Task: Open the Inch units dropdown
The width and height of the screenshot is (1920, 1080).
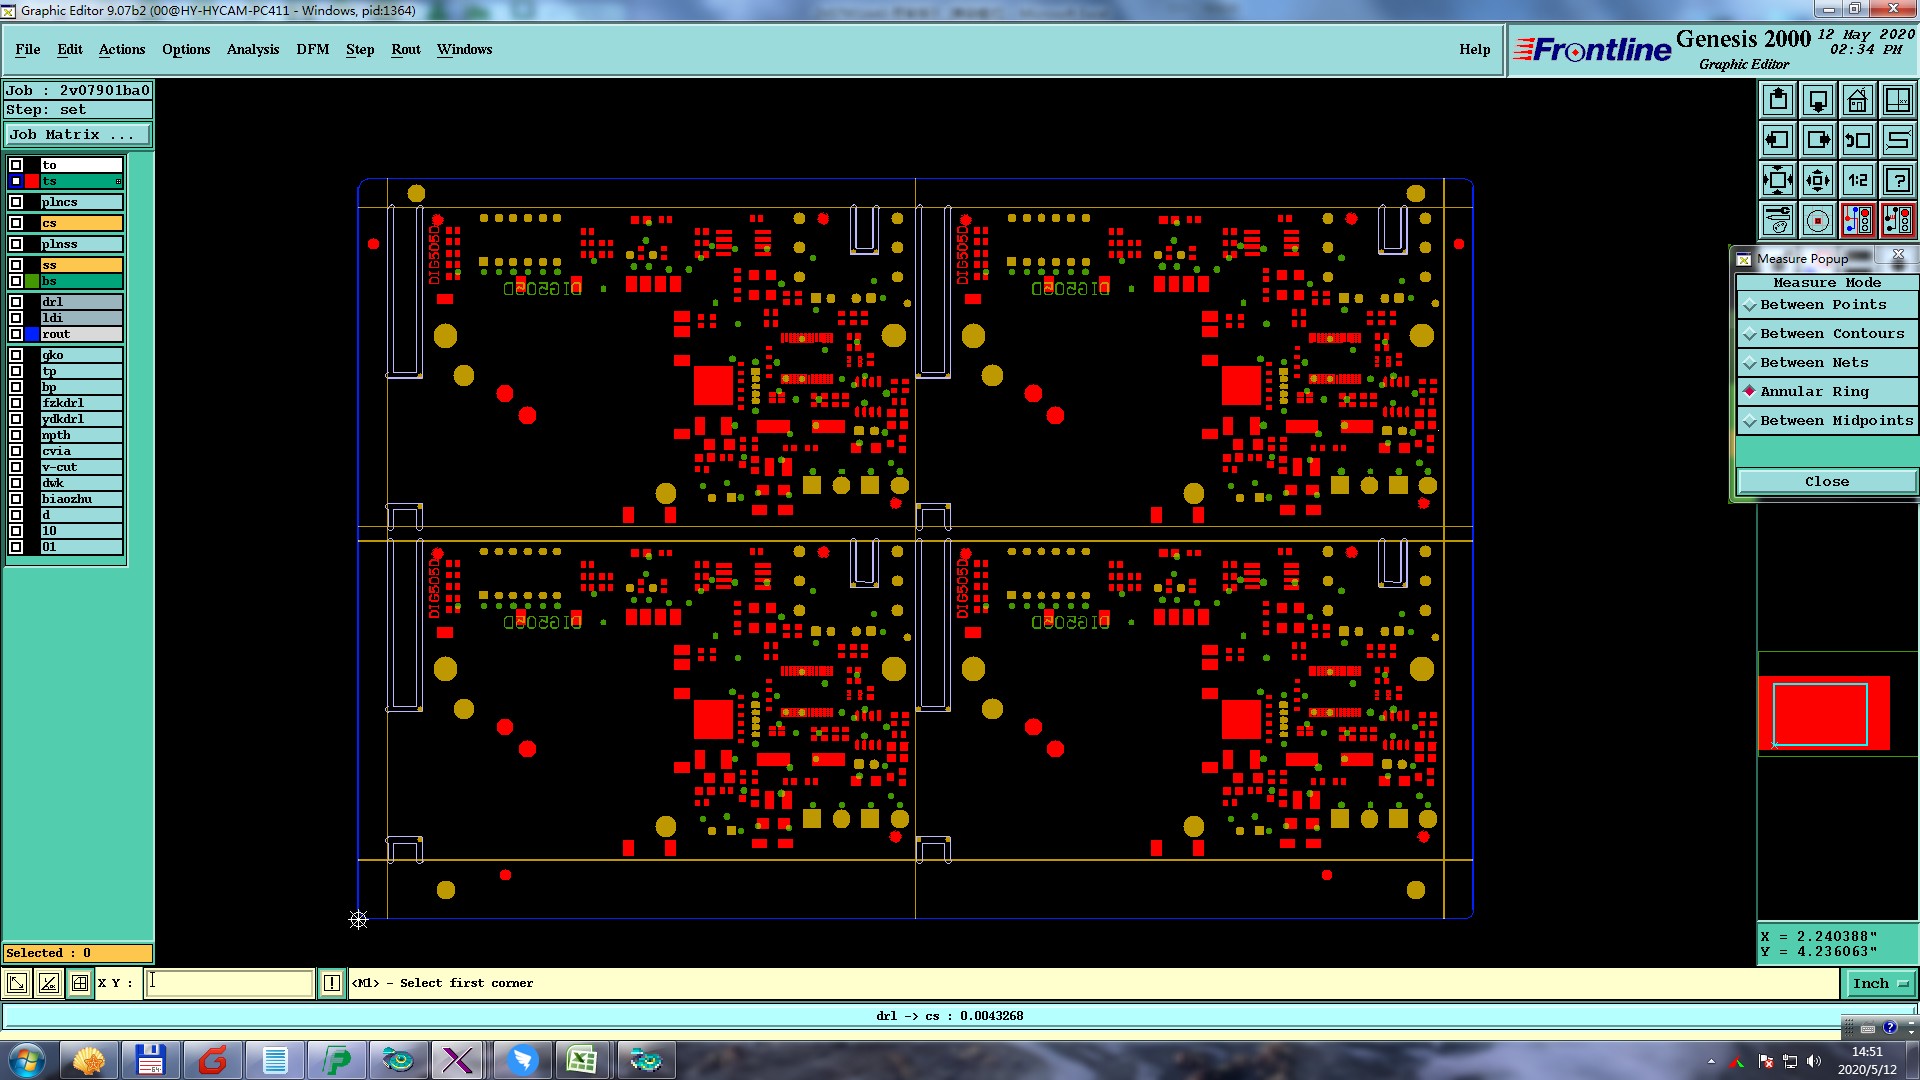Action: 1879,984
